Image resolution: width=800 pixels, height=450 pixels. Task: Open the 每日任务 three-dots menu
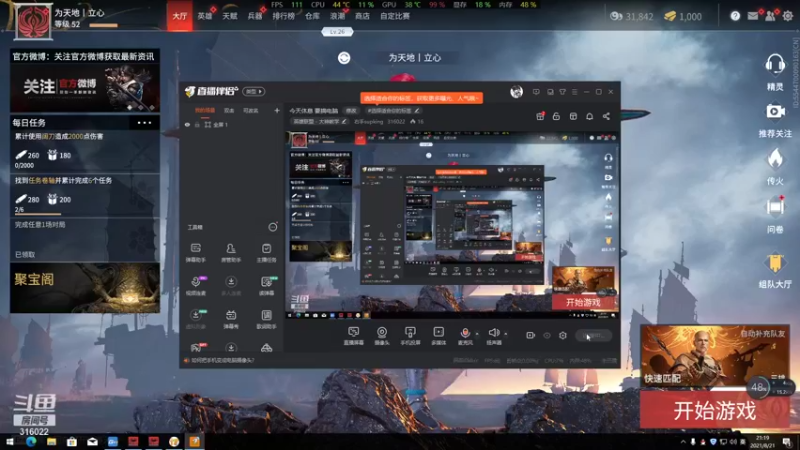click(x=144, y=122)
